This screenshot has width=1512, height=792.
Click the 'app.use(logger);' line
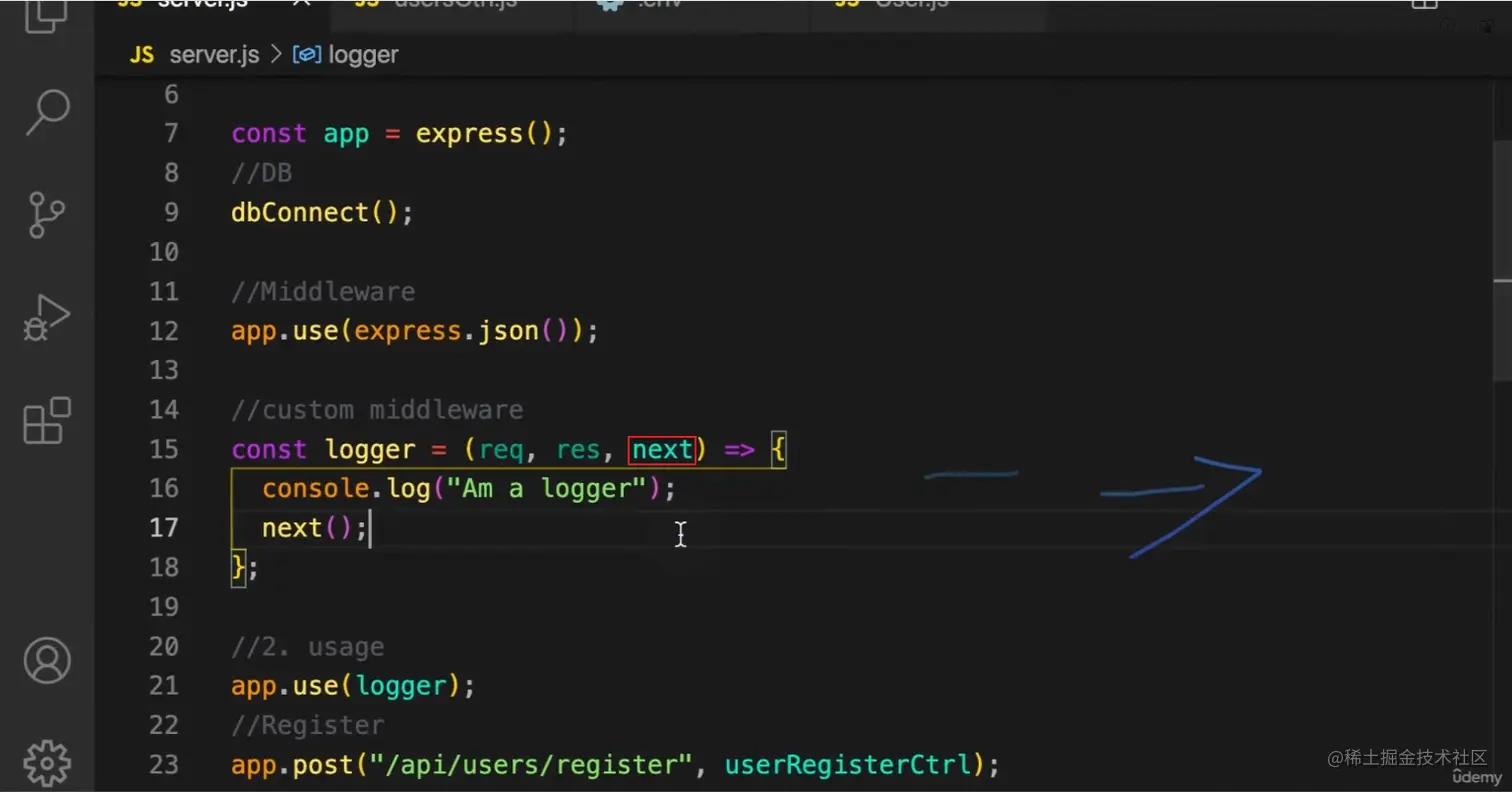click(x=353, y=686)
